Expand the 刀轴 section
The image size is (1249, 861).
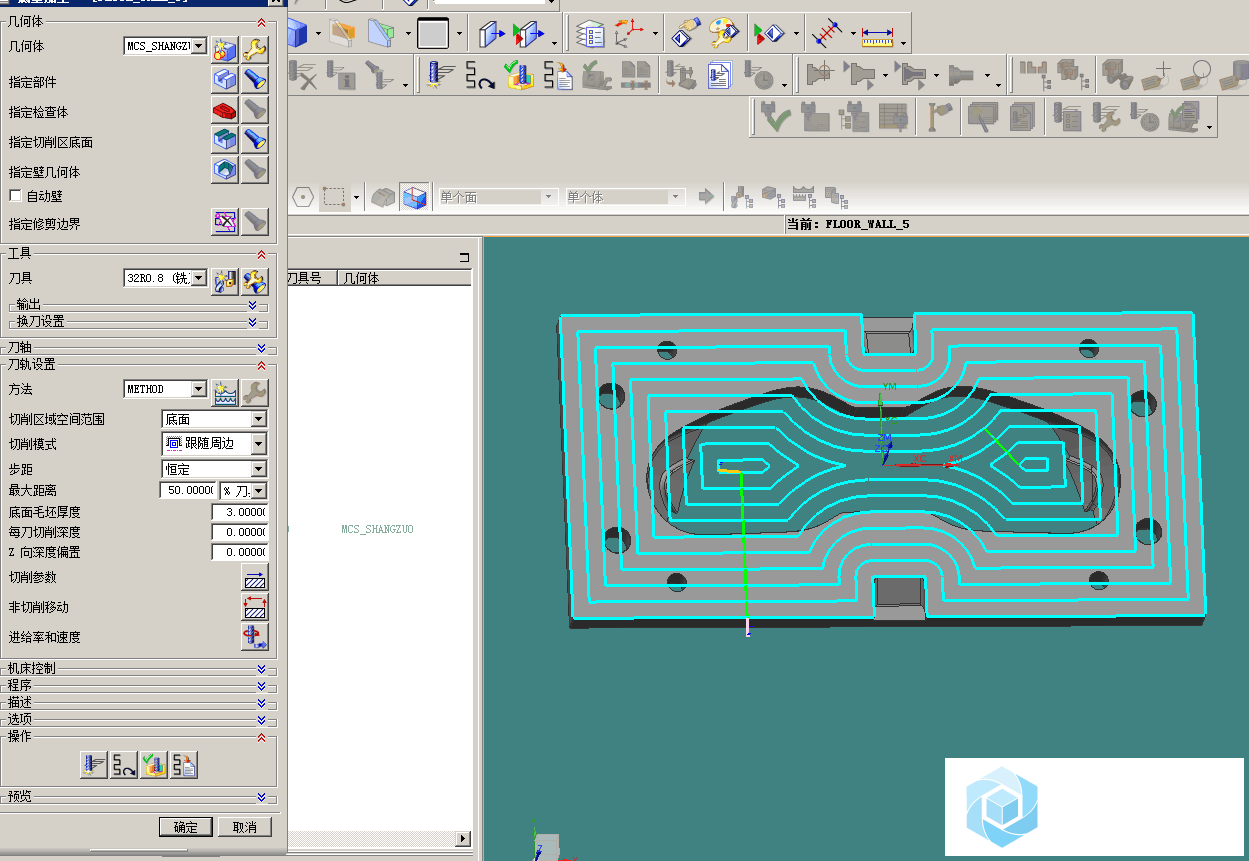click(x=261, y=347)
